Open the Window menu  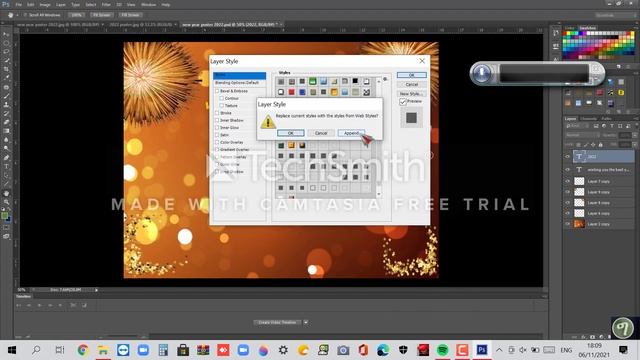click(x=149, y=4)
